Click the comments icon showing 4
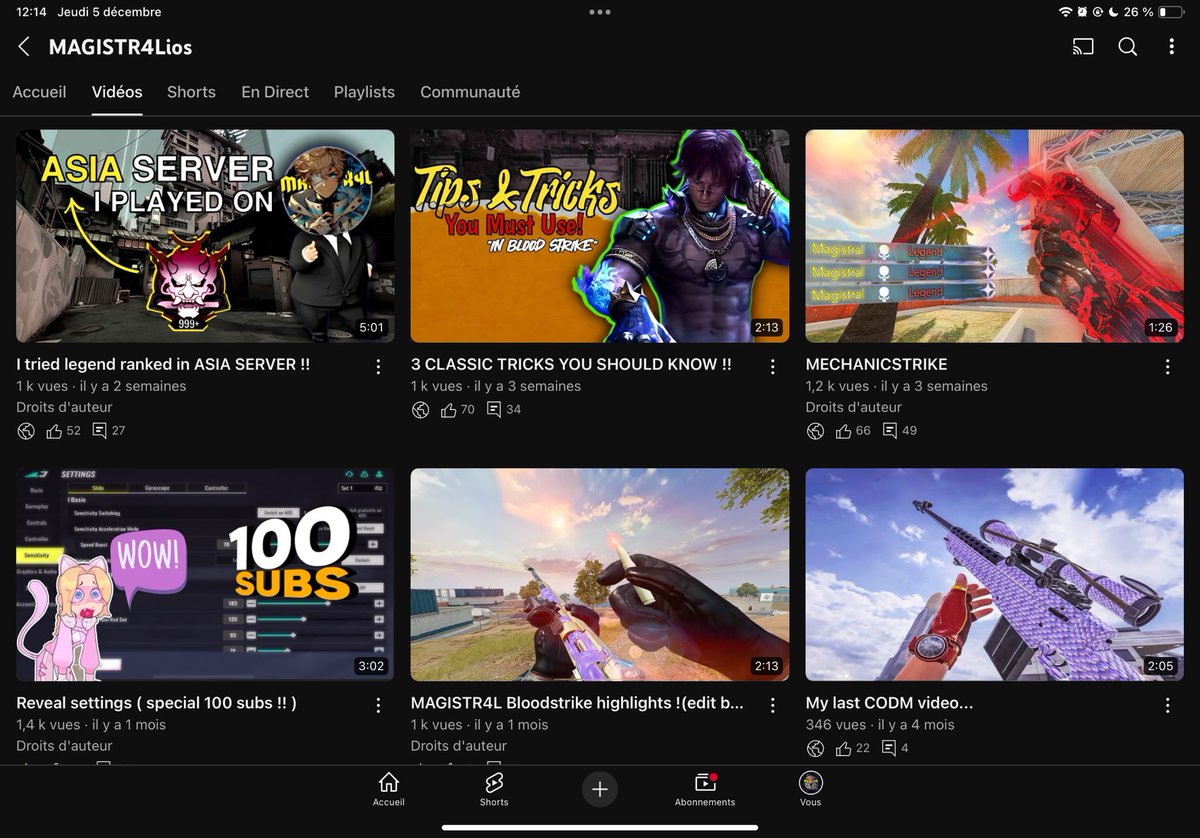The height and width of the screenshot is (838, 1200). click(889, 748)
